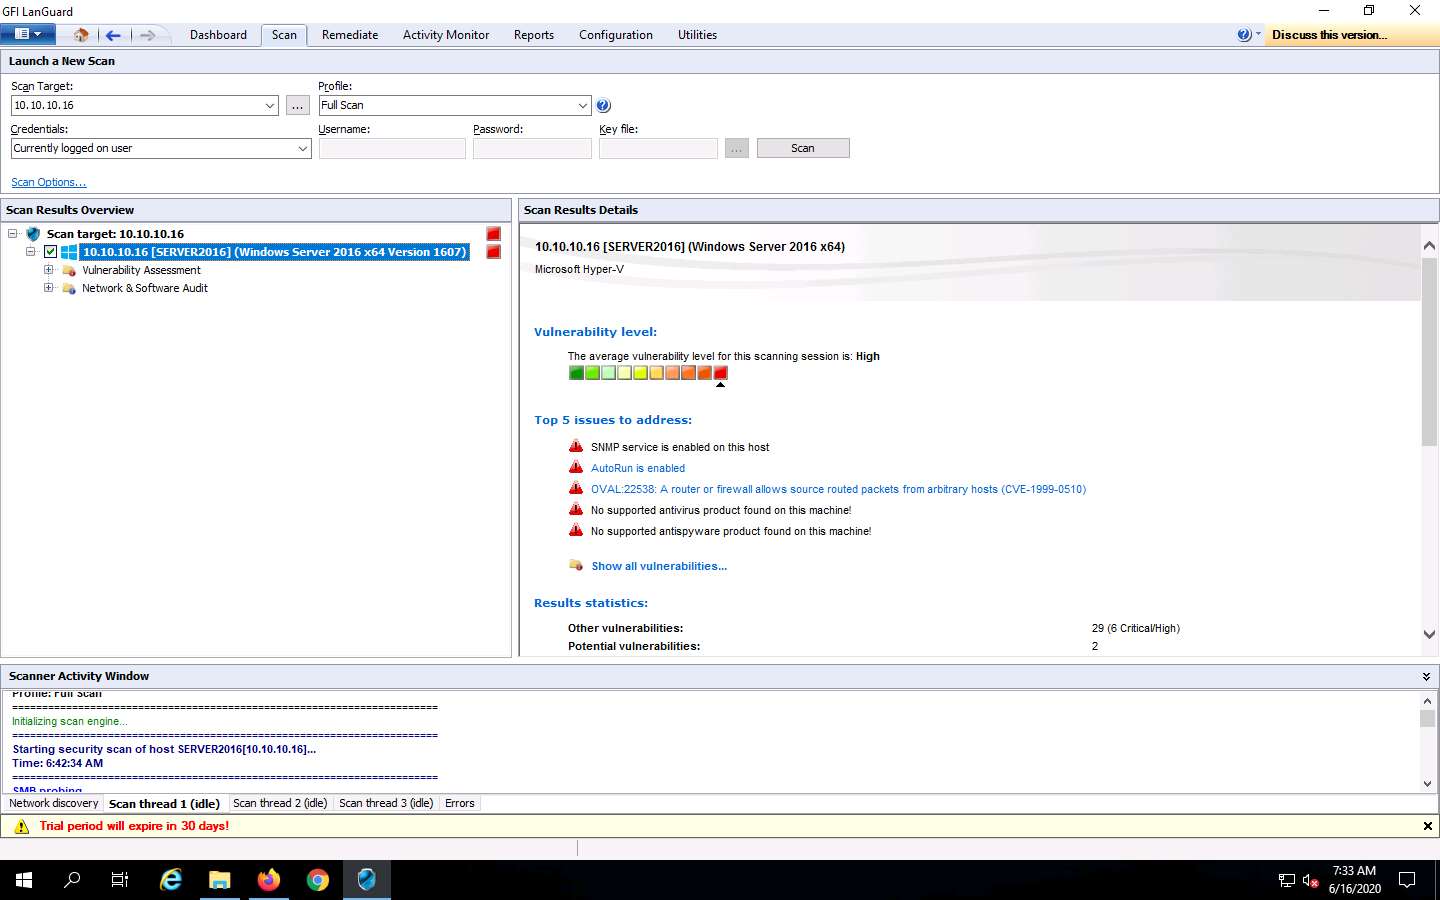Click the Network & Software Audit folder icon
Screen dimensions: 1440x900
click(x=69, y=289)
